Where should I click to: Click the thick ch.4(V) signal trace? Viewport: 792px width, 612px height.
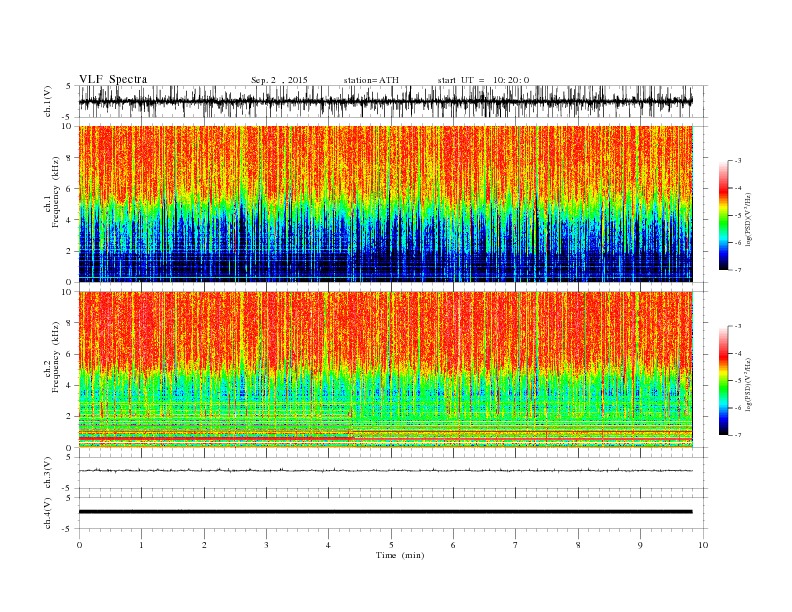(385, 512)
